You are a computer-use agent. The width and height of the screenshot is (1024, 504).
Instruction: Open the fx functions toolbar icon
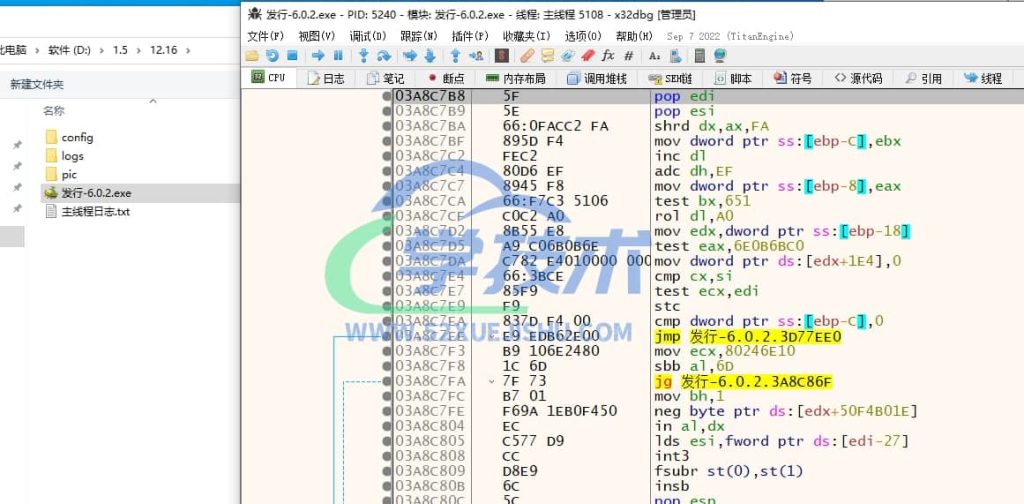pyautogui.click(x=607, y=56)
